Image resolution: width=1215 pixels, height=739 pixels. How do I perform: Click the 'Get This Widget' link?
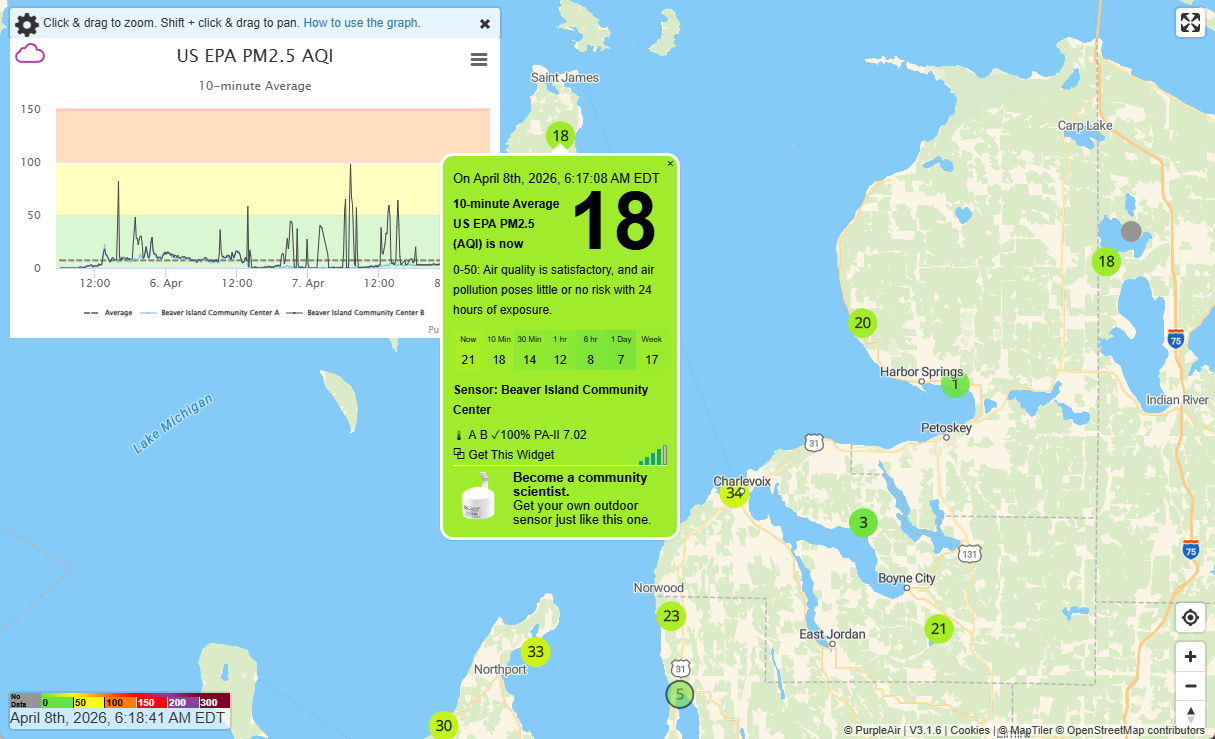coord(511,454)
